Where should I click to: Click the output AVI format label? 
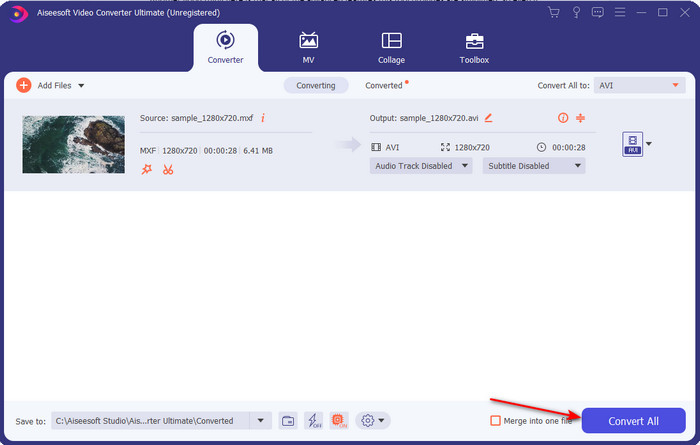coord(392,147)
